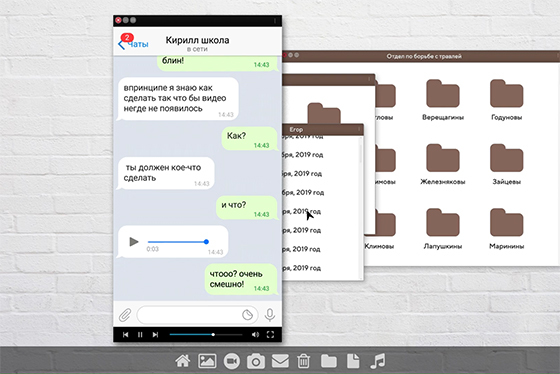Click the microphone voice message icon
Image resolution: width=560 pixels, height=374 pixels.
point(270,315)
